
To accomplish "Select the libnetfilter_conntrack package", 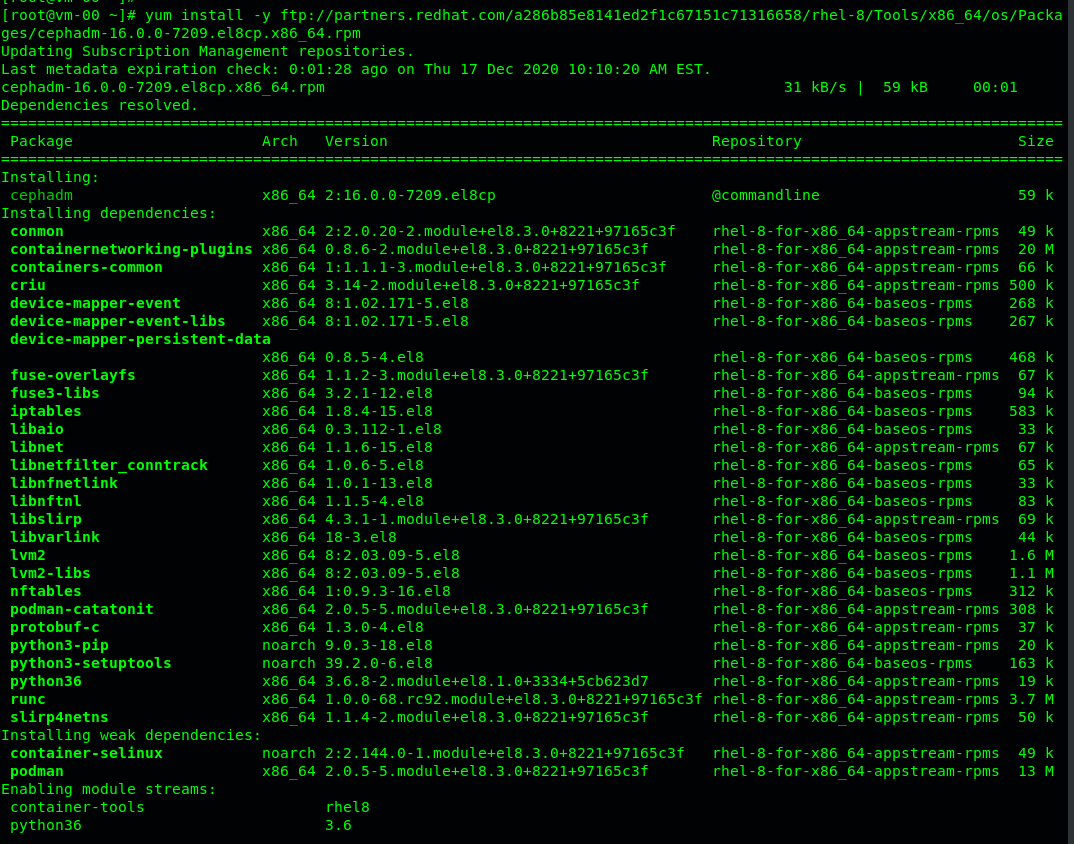I will coord(109,465).
